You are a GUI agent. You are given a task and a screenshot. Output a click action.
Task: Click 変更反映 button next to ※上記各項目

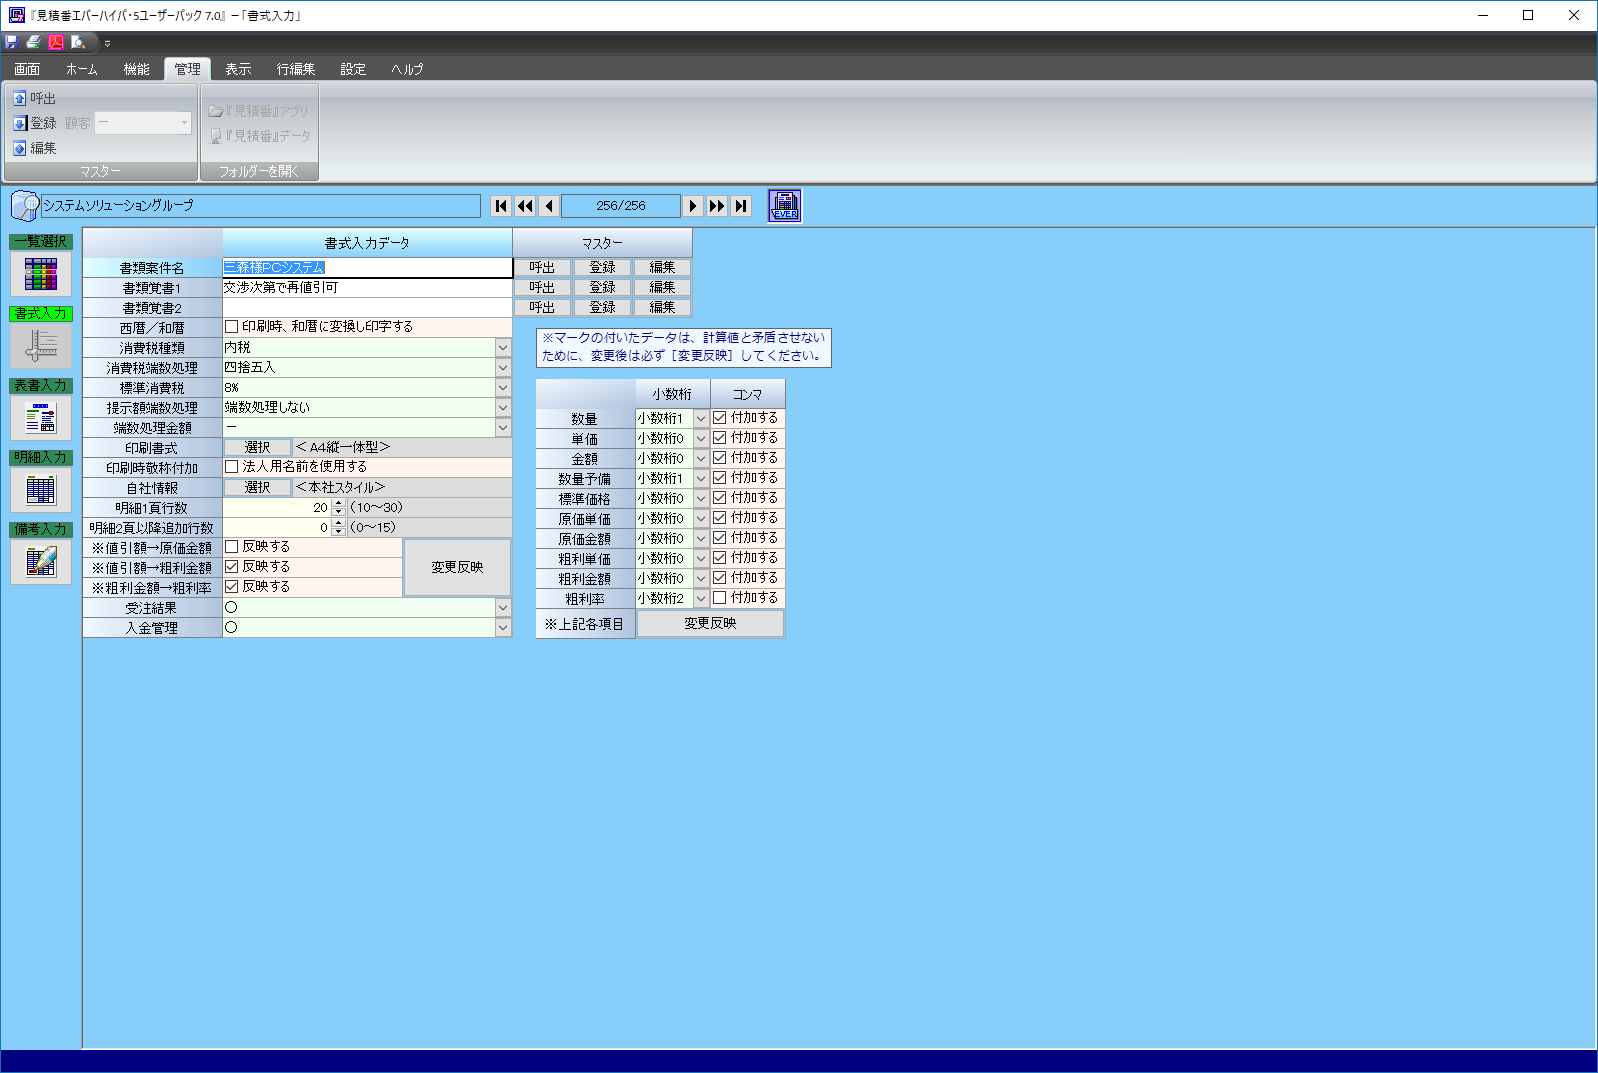click(x=710, y=623)
